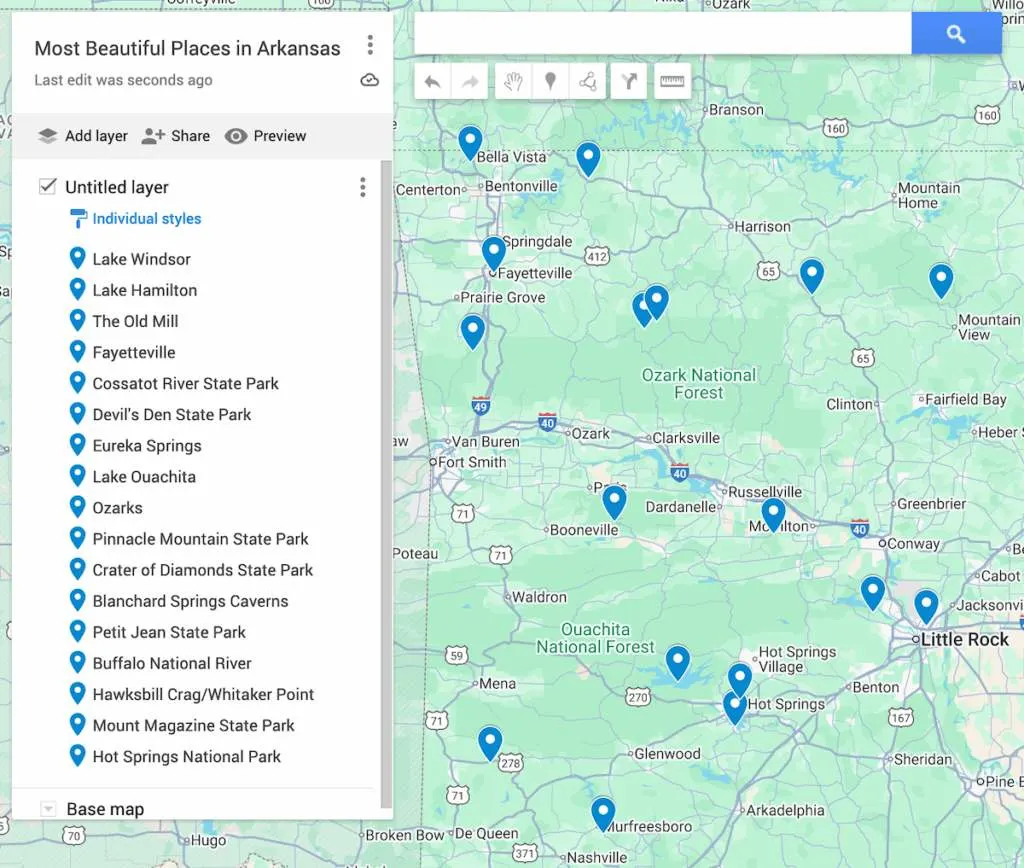Viewport: 1024px width, 868px height.
Task: Click the map marker west of Mountain View
Action: pos(941,280)
